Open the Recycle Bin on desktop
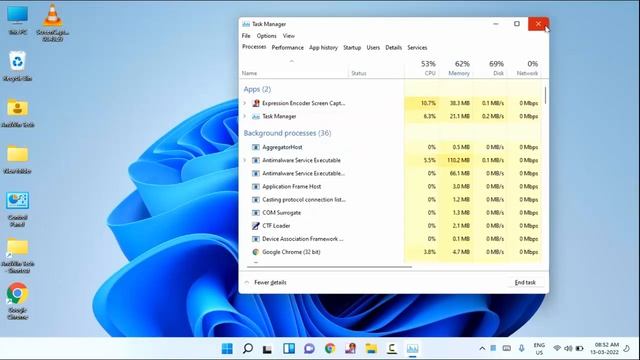This screenshot has width=640, height=360. pyautogui.click(x=18, y=65)
